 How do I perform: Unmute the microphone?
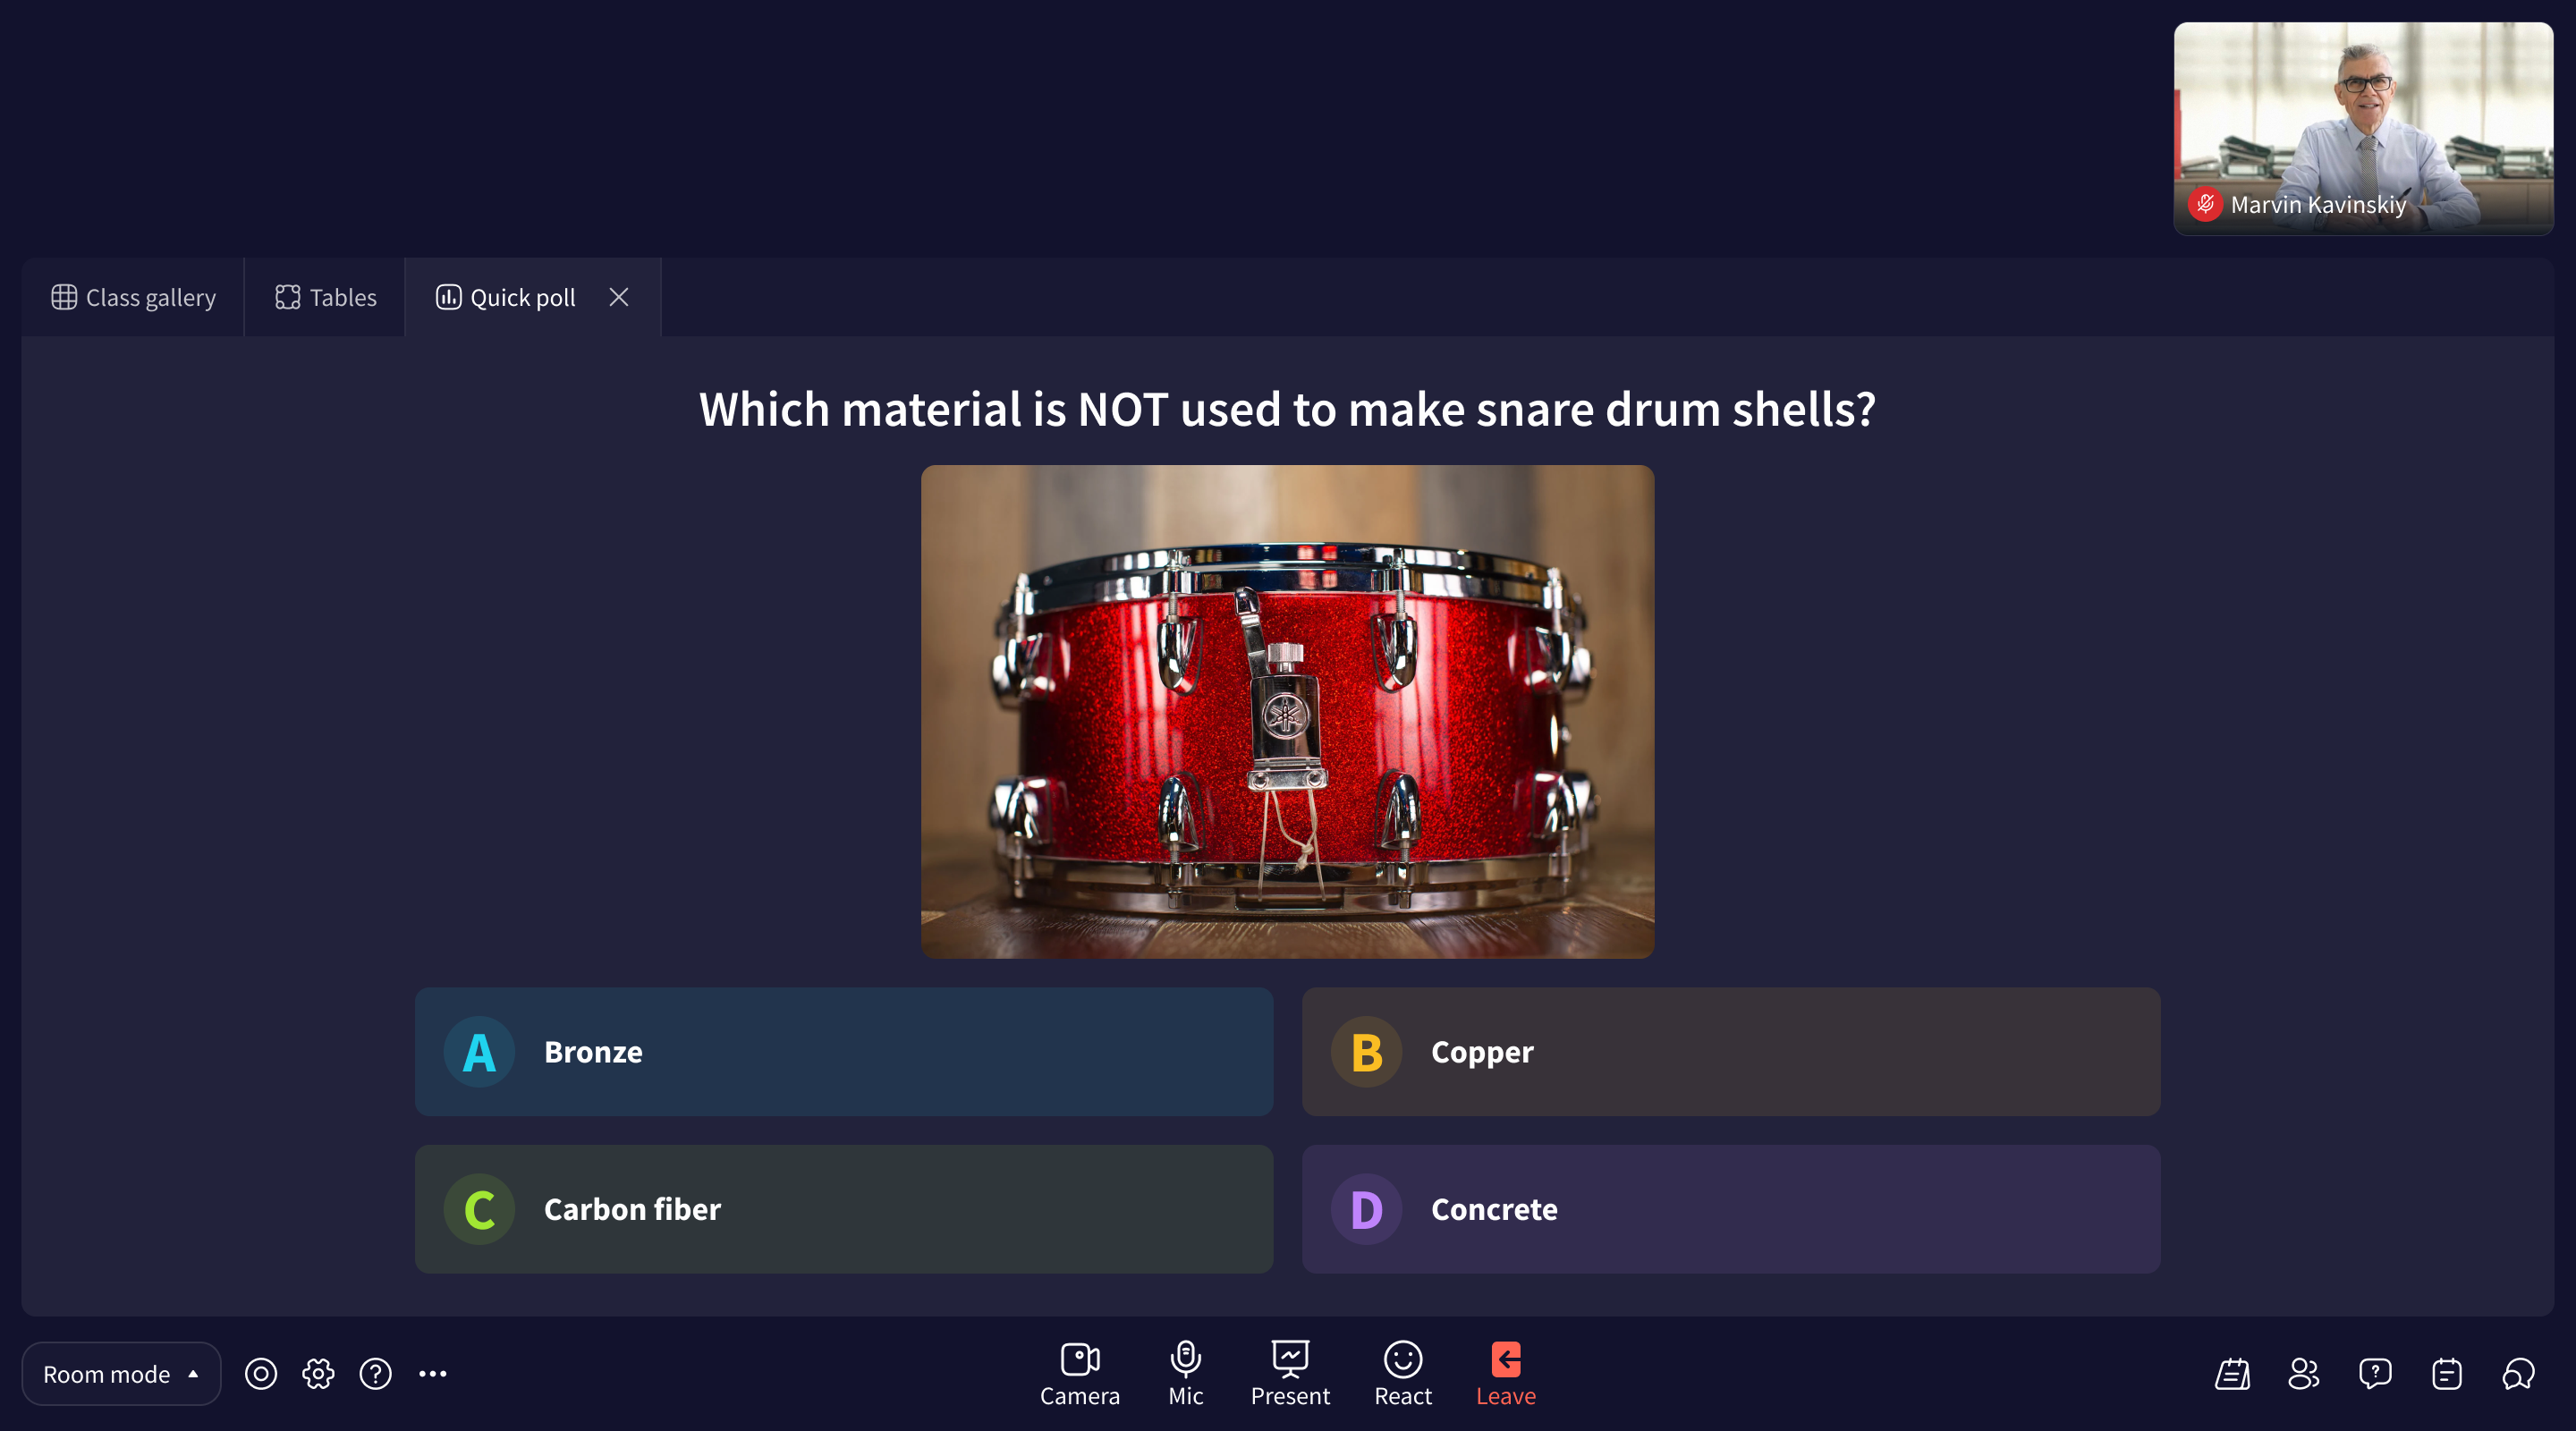click(1185, 1373)
